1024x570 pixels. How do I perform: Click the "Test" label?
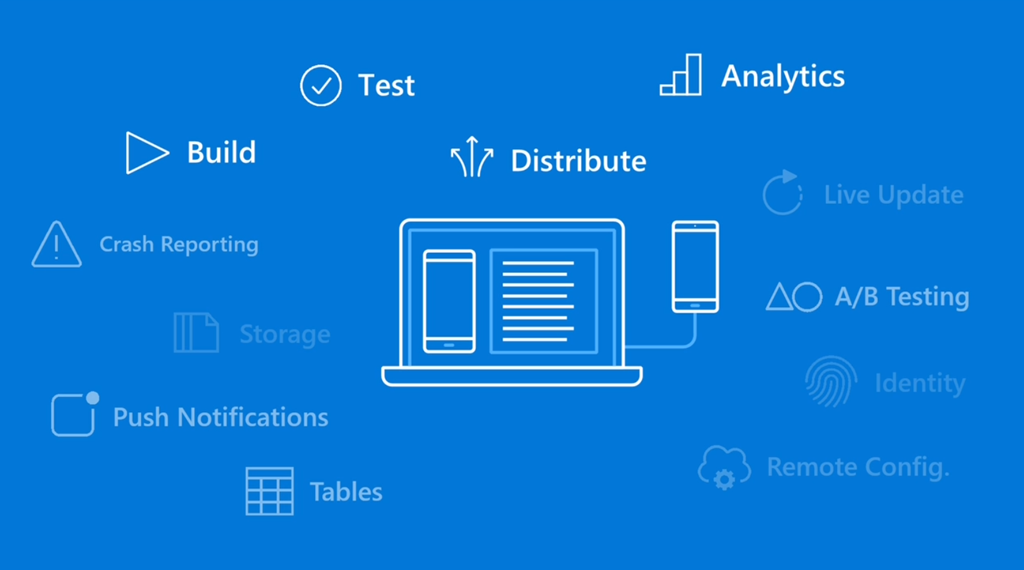pyautogui.click(x=387, y=86)
